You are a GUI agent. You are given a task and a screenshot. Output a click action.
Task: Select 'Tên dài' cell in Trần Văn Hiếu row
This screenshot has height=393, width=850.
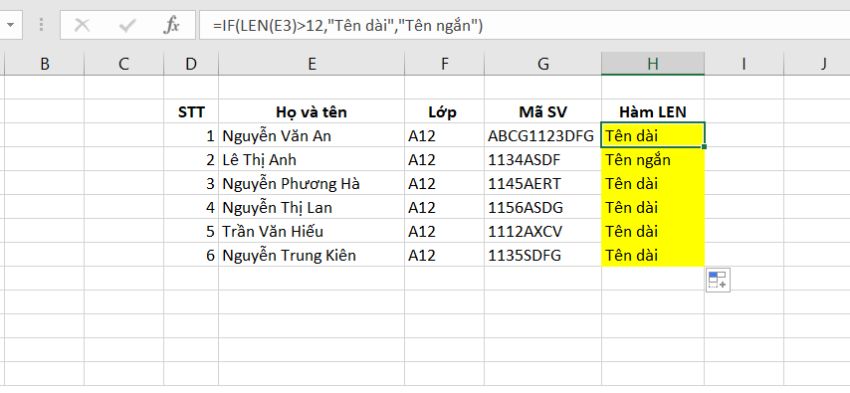[x=653, y=231]
